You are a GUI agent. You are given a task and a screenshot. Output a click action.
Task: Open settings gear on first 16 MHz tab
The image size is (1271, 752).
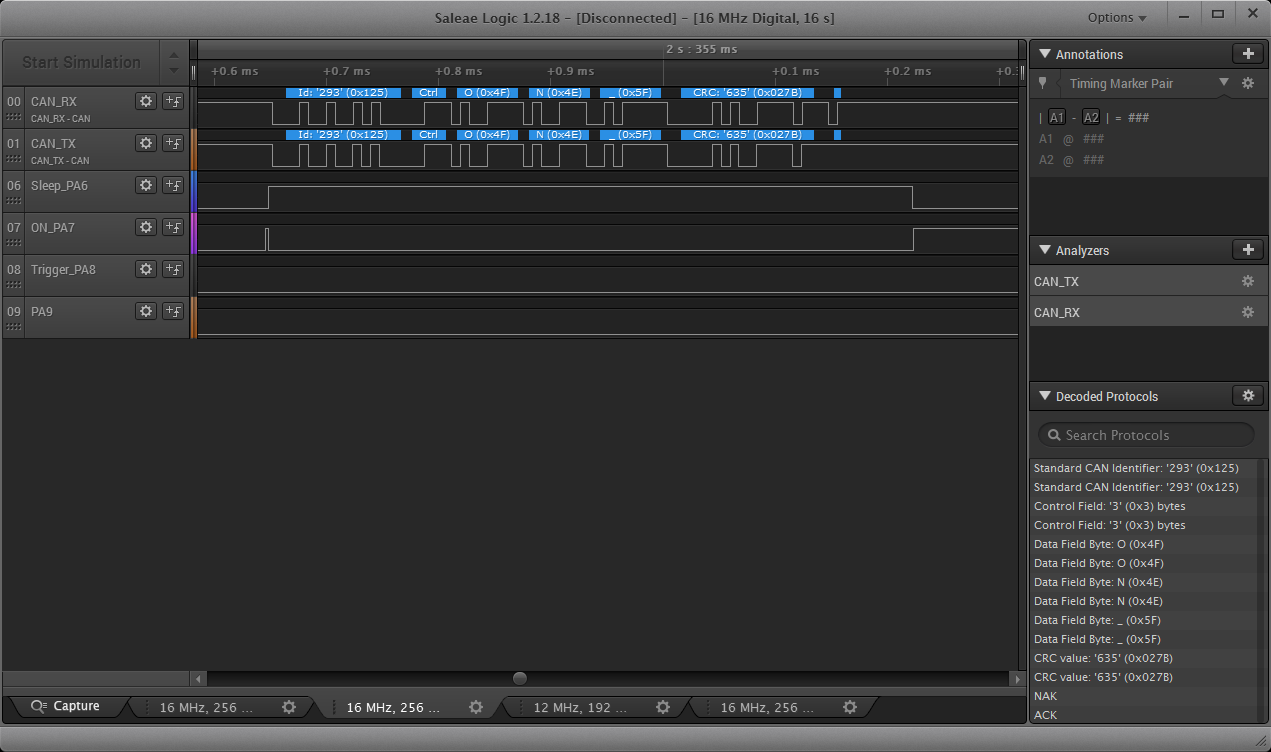(289, 707)
